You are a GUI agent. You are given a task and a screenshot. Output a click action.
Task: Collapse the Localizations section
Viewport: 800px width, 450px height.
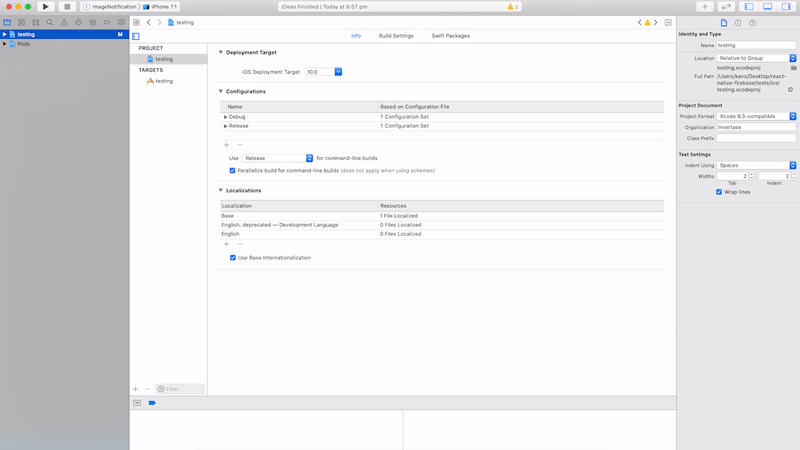tap(221, 190)
